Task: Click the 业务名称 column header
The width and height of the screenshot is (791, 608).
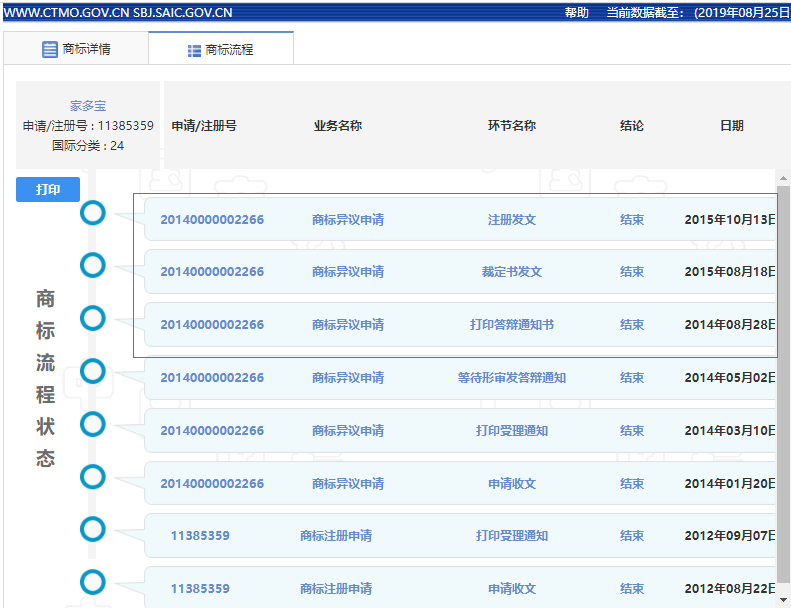Action: pos(338,125)
